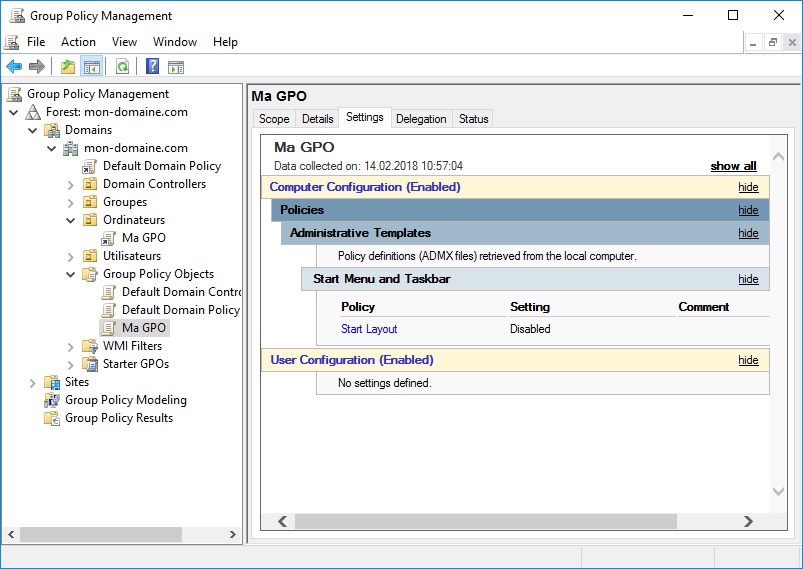Collapse the Ordinateurs node
Image resolution: width=803 pixels, height=569 pixels.
tap(70, 220)
